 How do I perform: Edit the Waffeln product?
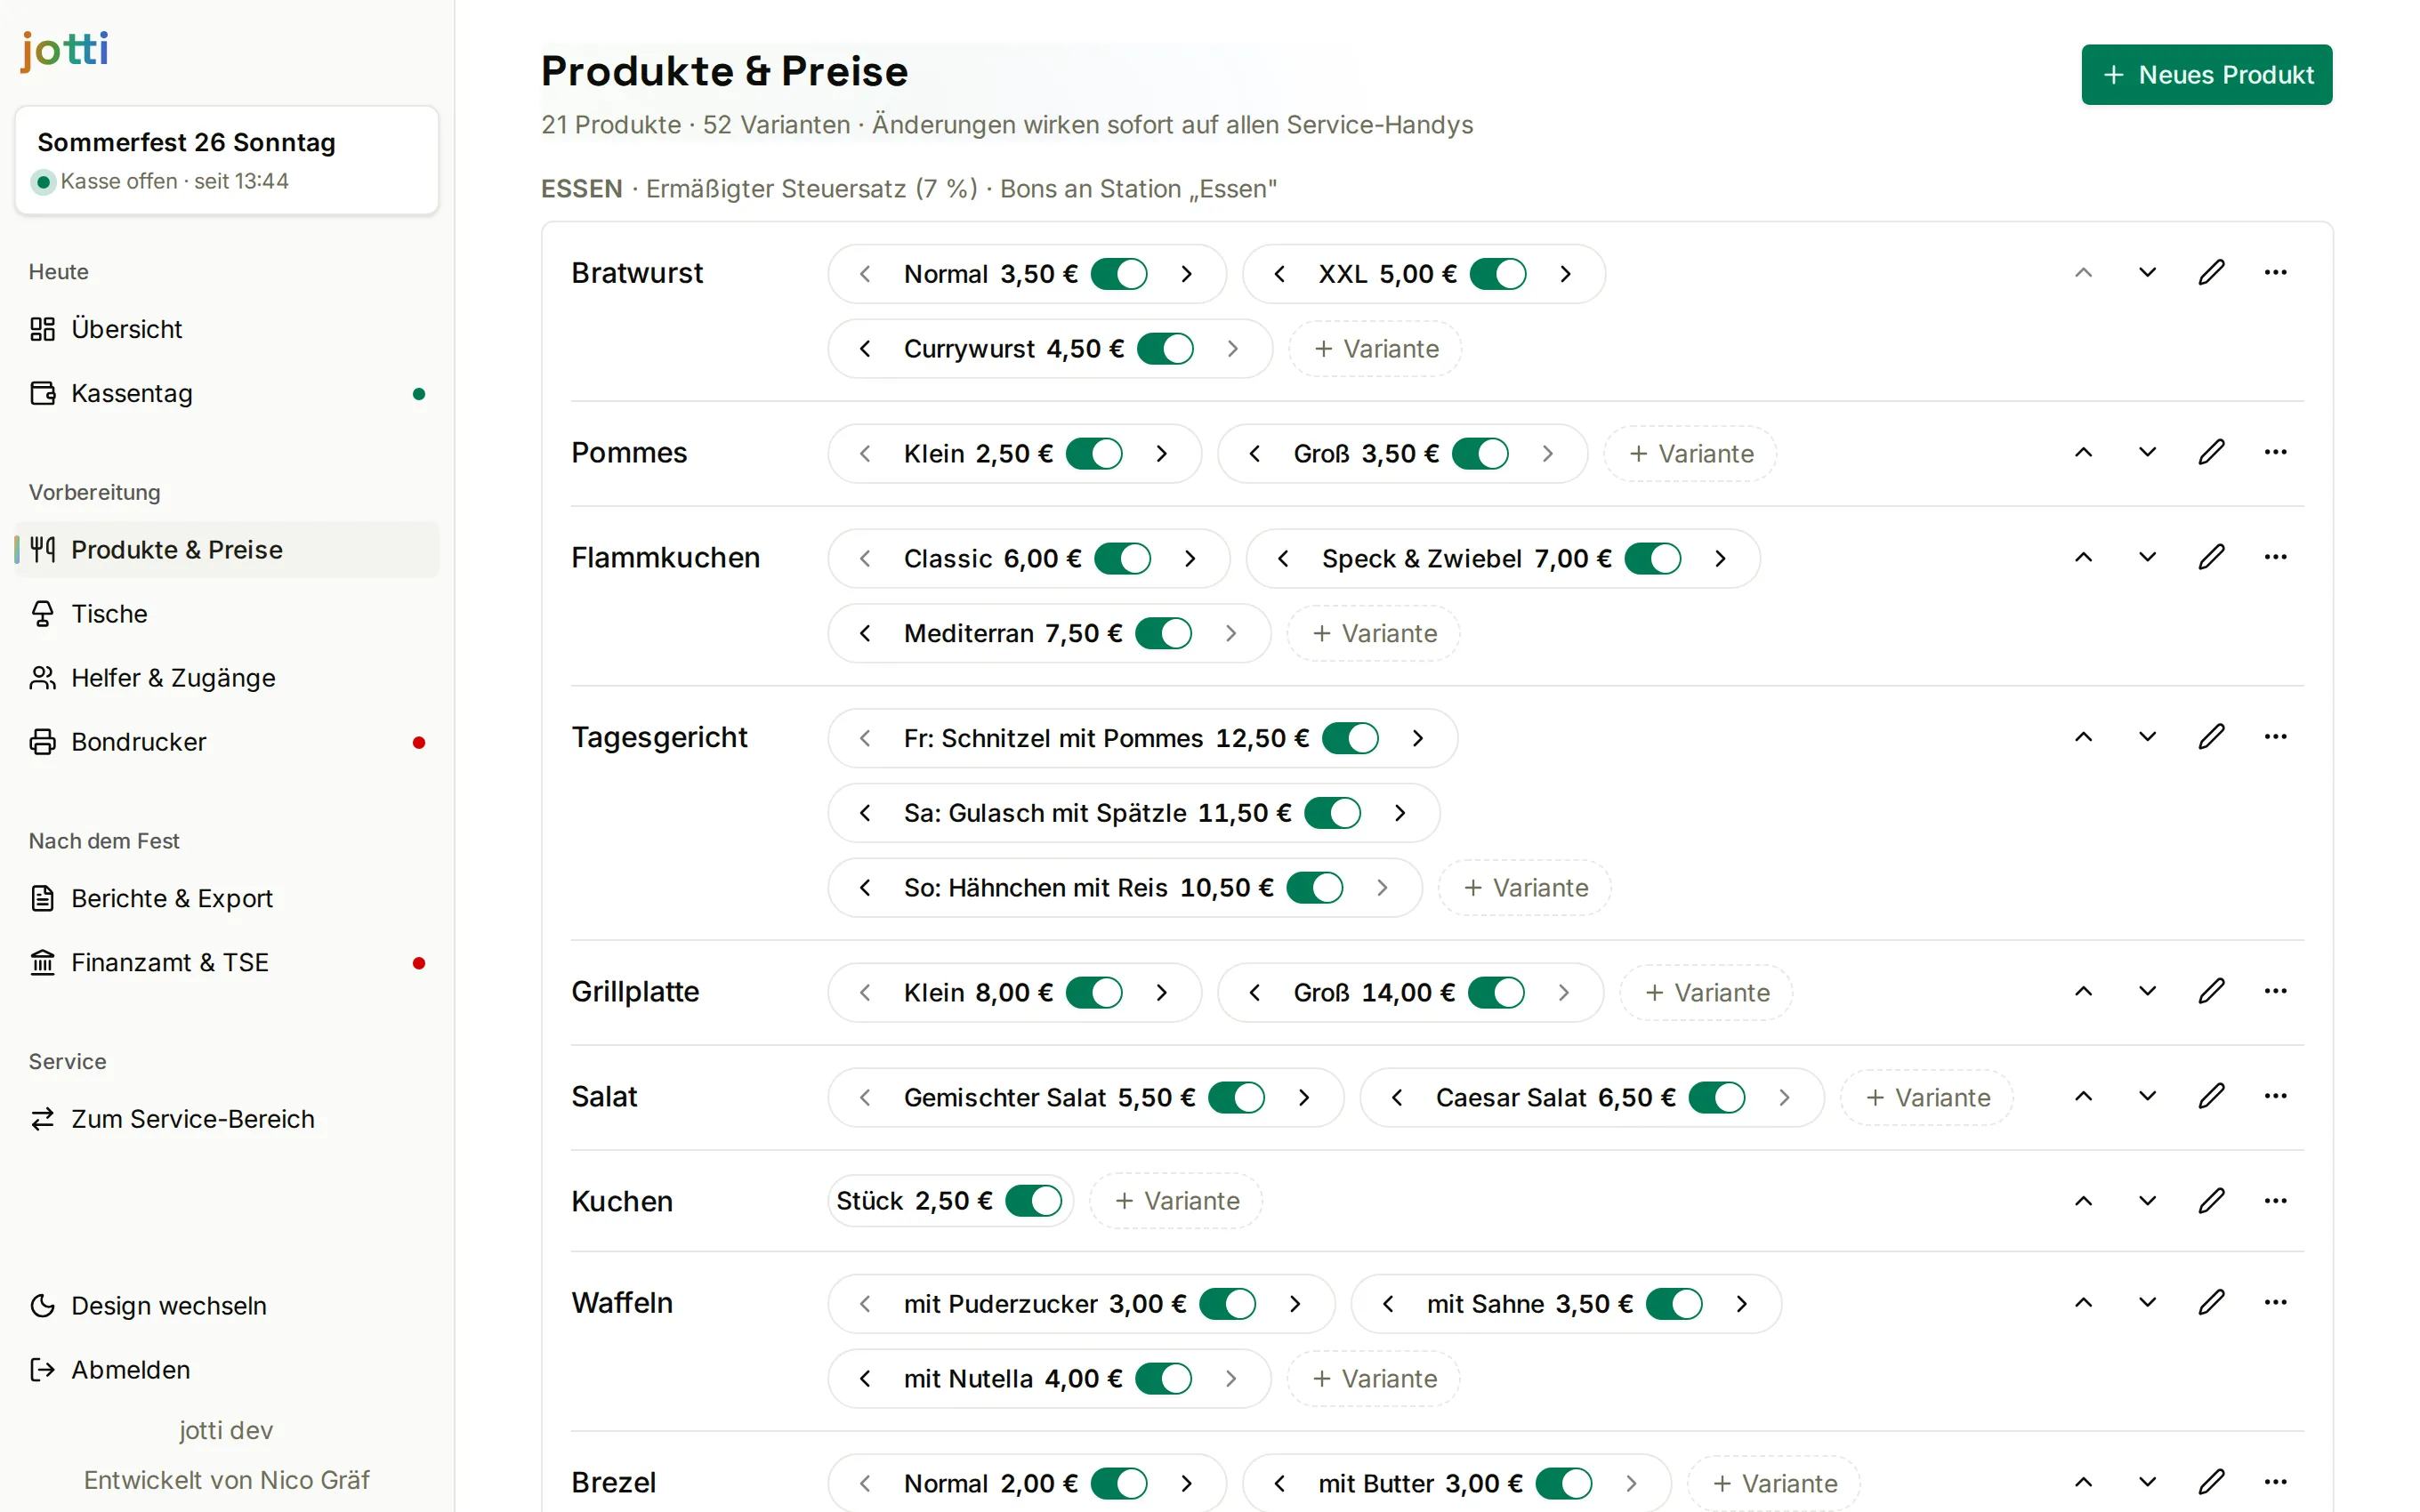click(2211, 1302)
